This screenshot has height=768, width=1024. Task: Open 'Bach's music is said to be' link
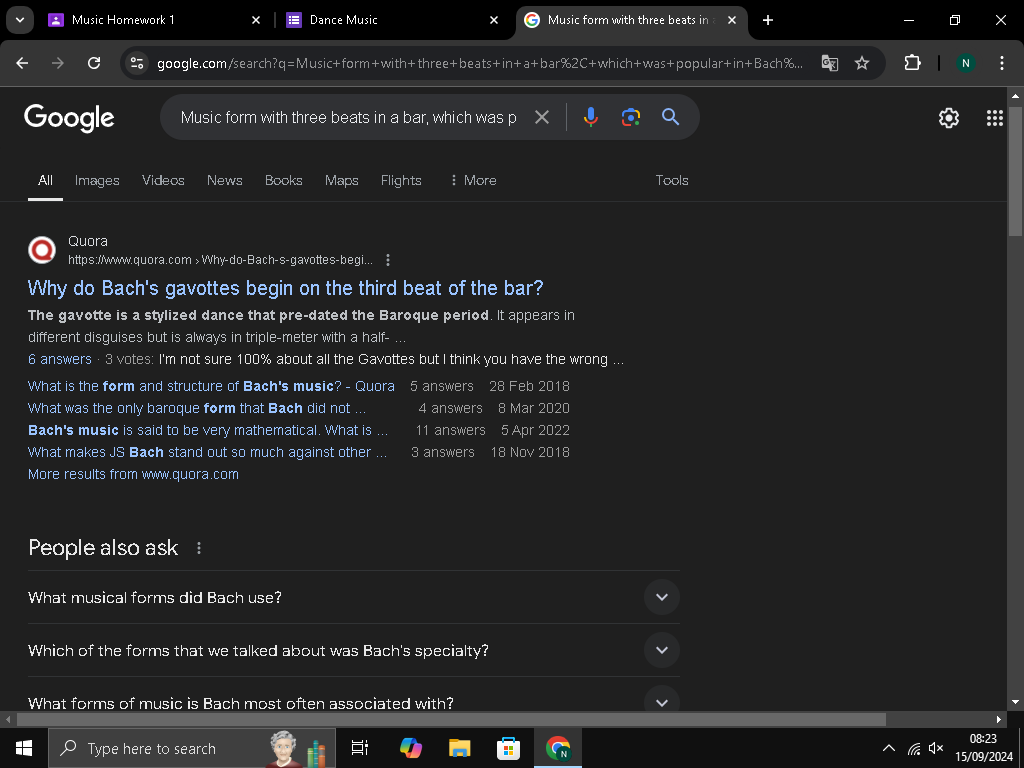tap(208, 430)
